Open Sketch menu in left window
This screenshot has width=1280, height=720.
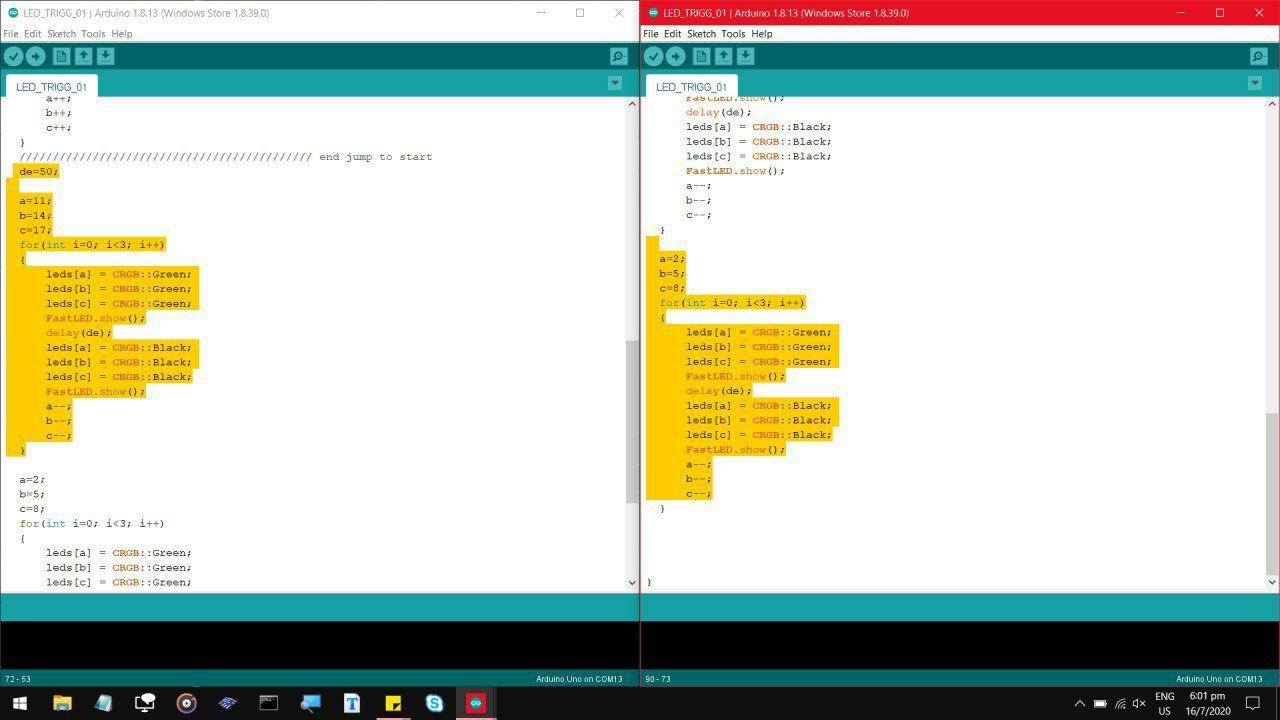[x=61, y=34]
